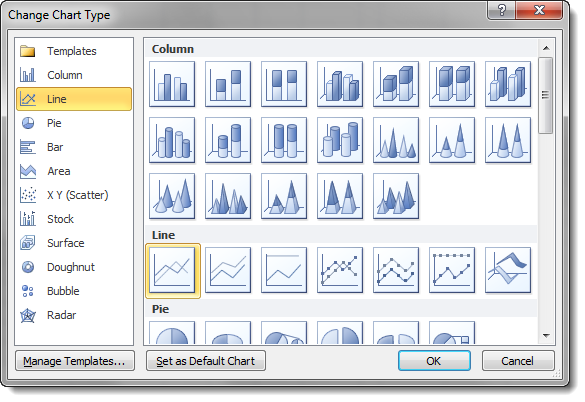585x402 pixels.
Task: Choose the clustered cone chart icon
Action: [x=396, y=140]
